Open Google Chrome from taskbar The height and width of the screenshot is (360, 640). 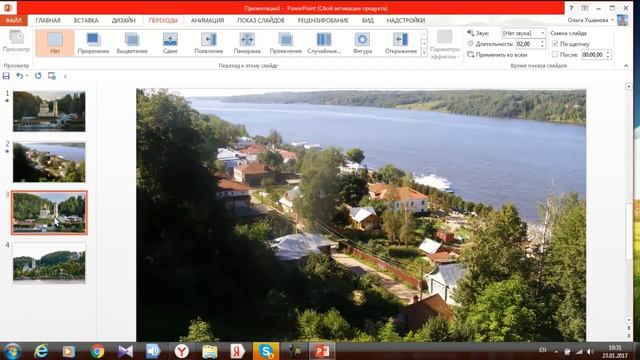97,351
